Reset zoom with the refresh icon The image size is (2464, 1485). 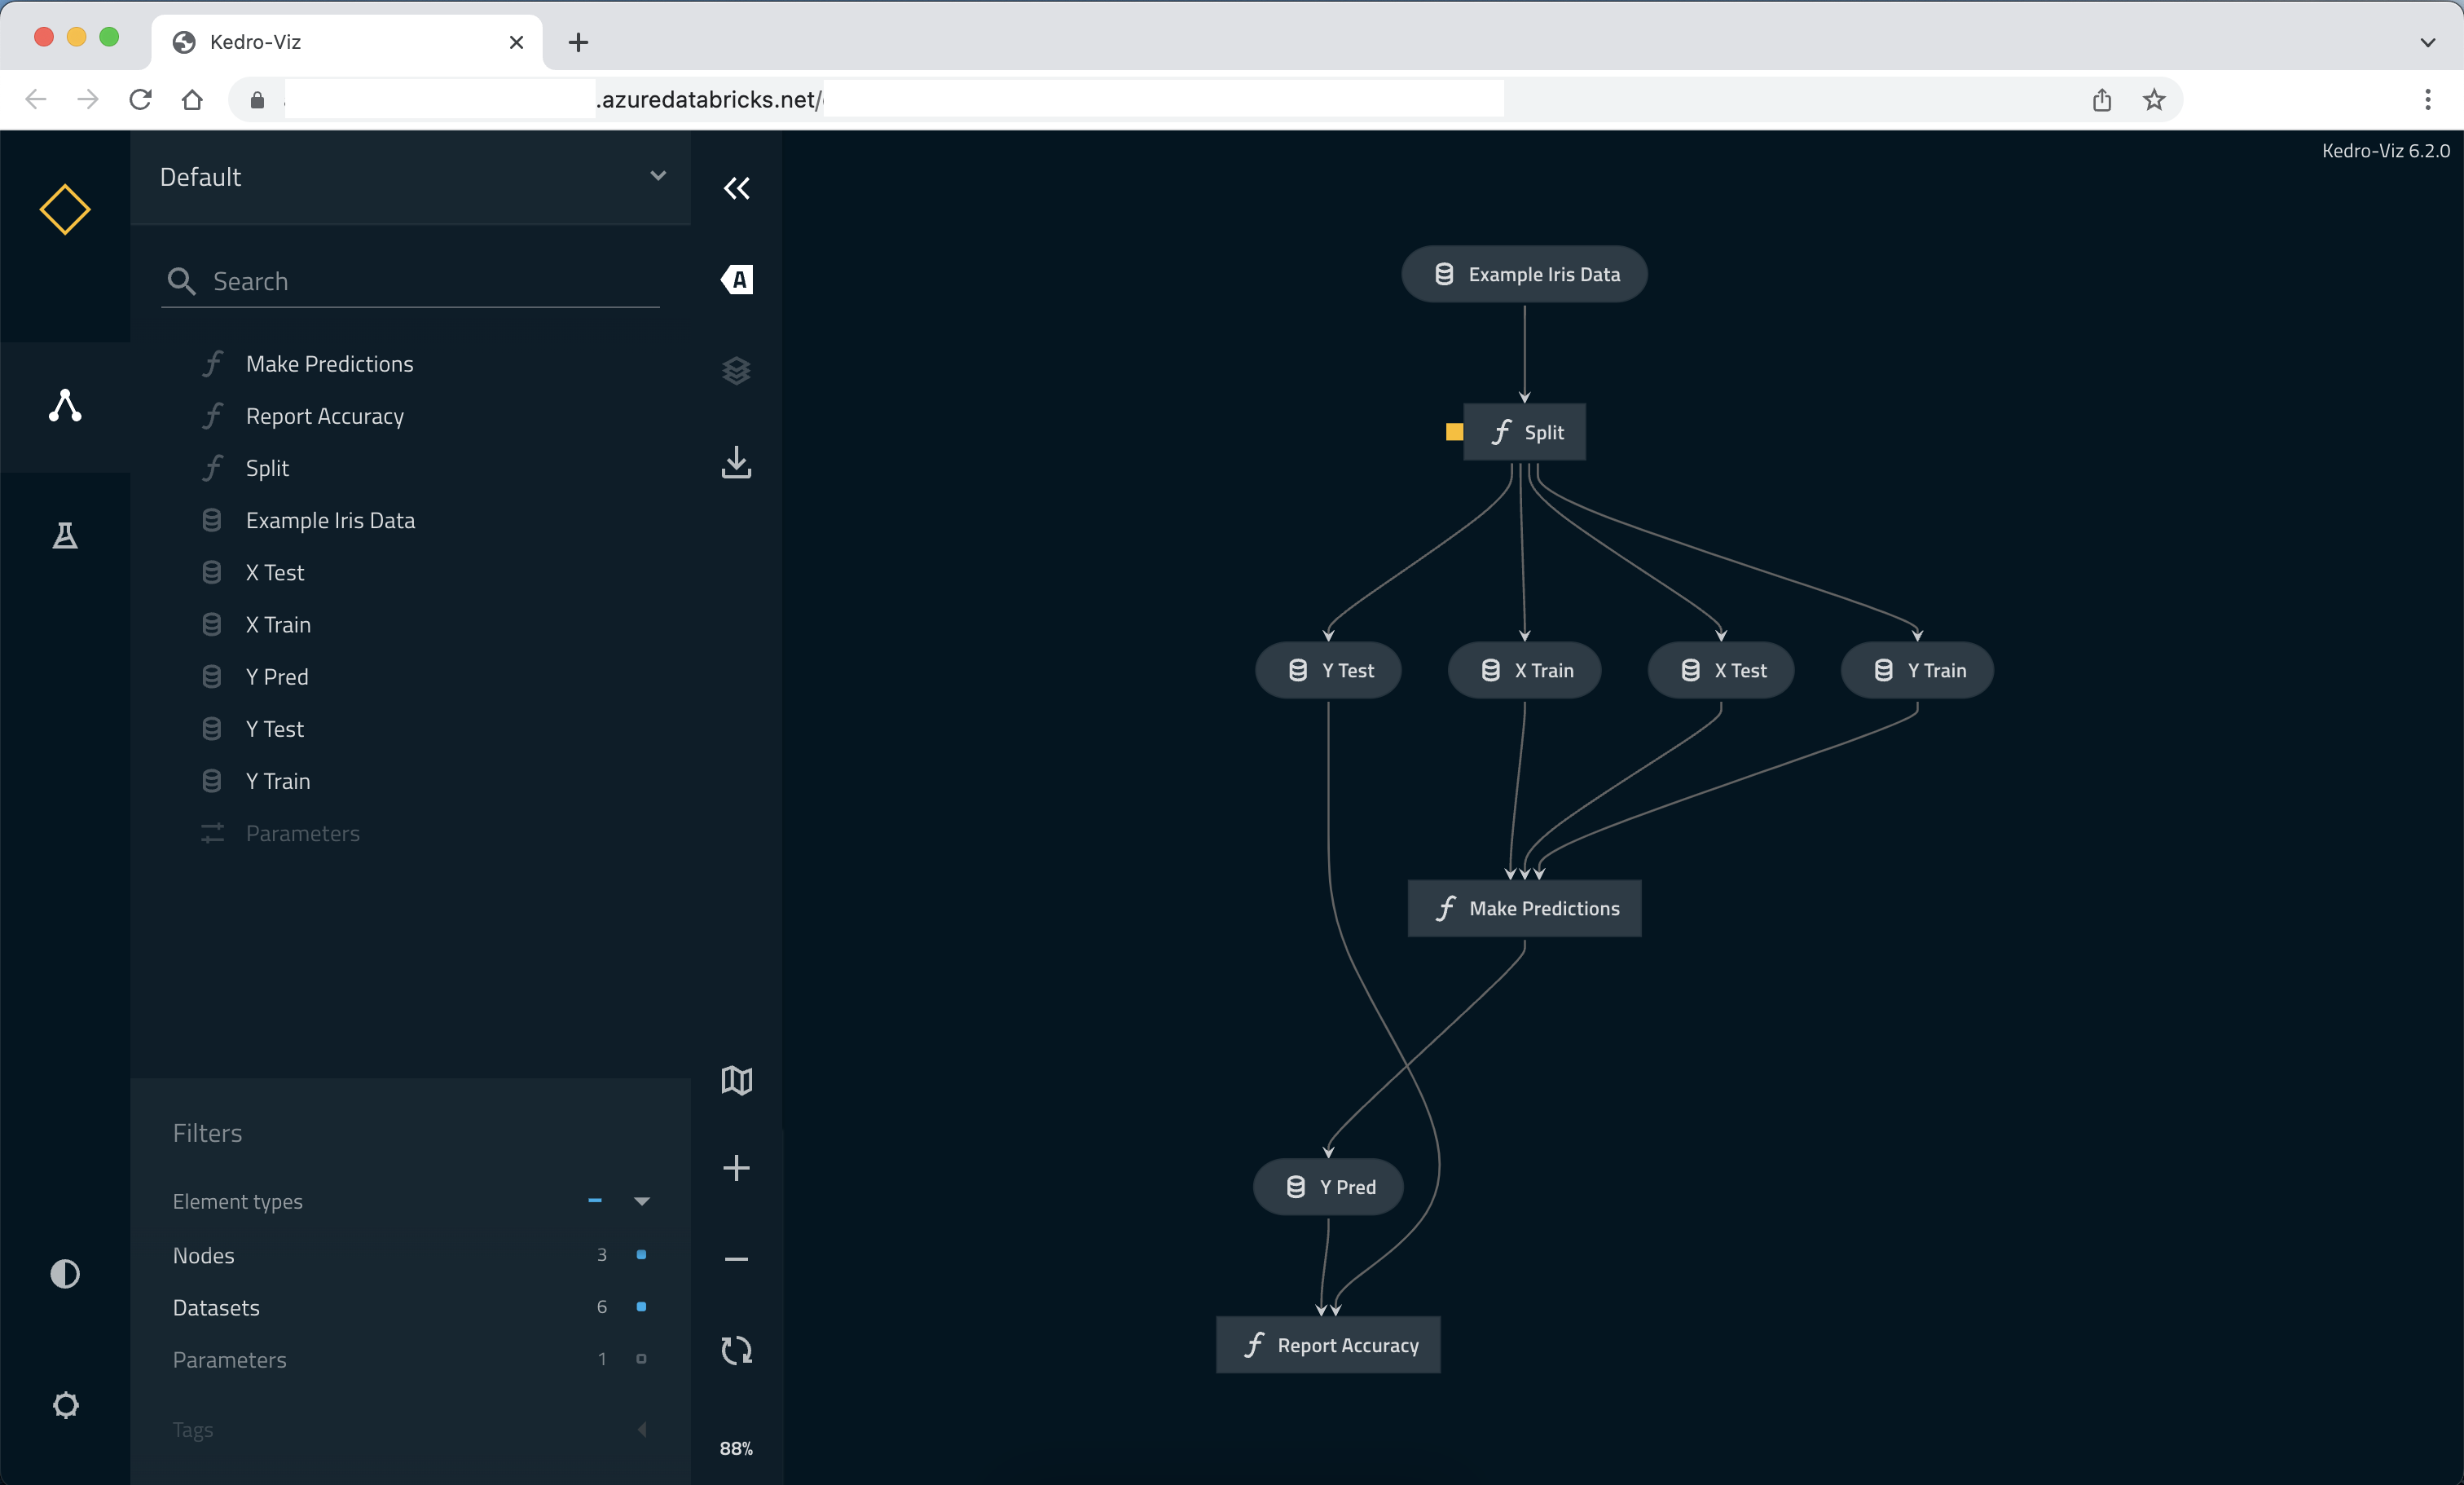click(x=737, y=1351)
